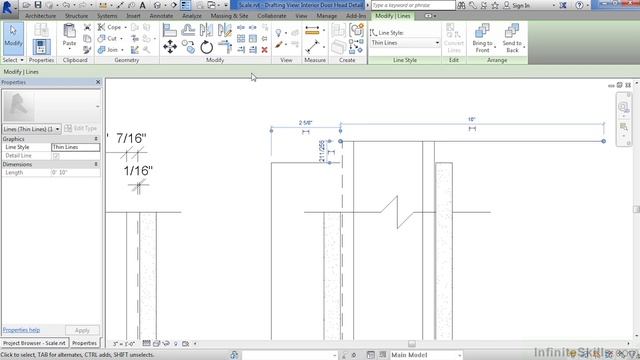Switch to Project Browser - Scale.rvt tab

point(34,343)
